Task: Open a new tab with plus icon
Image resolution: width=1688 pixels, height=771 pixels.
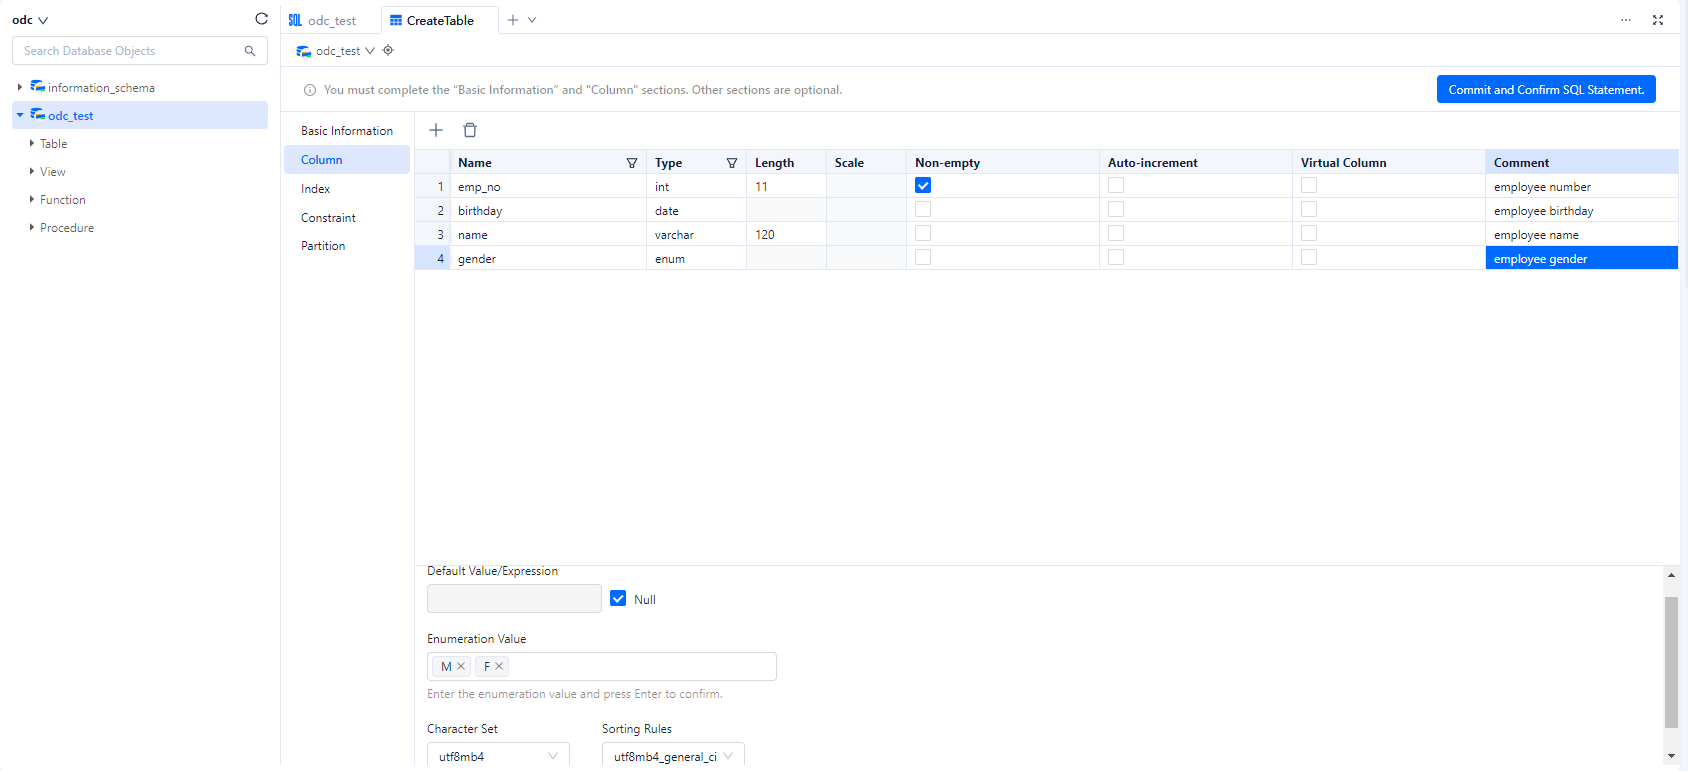Action: tap(513, 20)
